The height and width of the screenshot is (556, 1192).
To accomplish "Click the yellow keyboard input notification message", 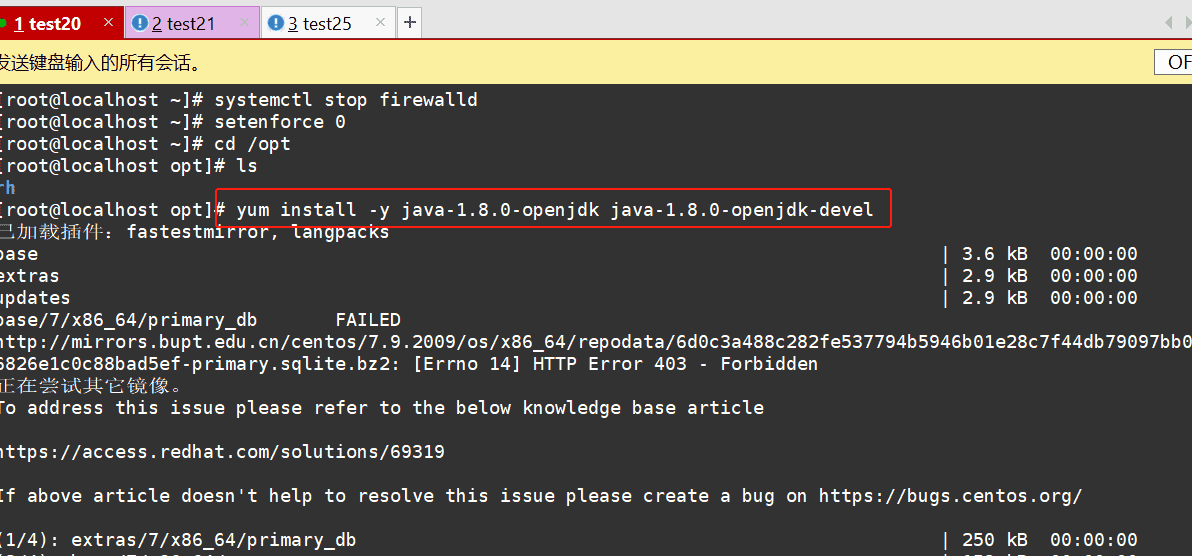I will [100, 63].
